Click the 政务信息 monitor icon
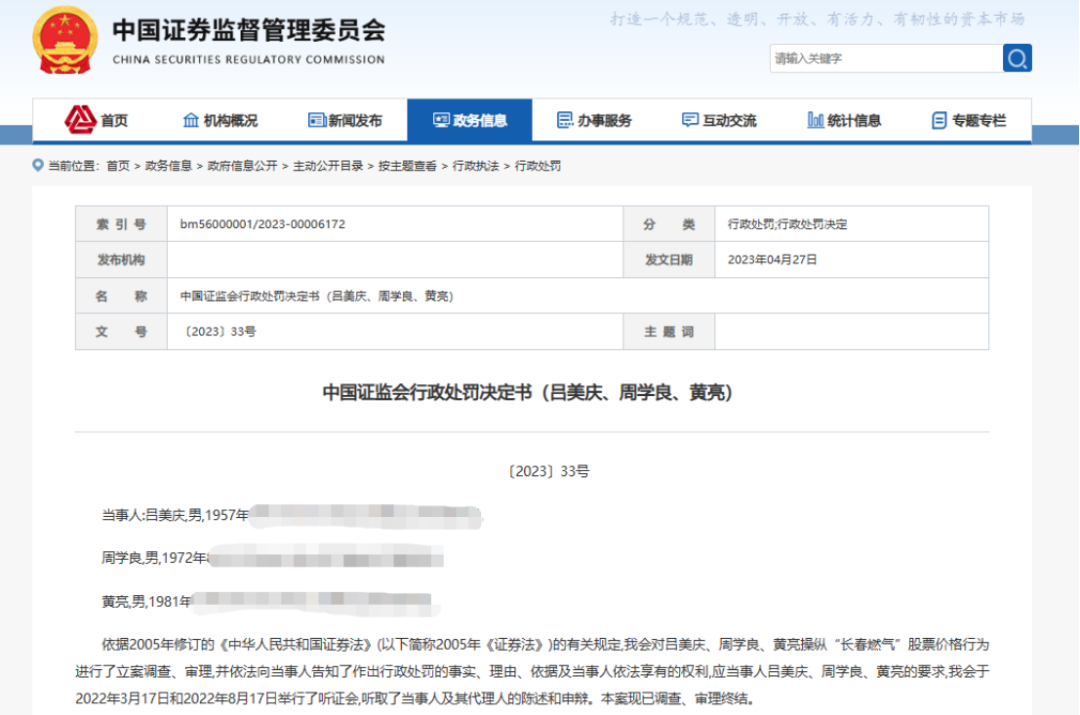Image resolution: width=1080 pixels, height=715 pixels. click(x=441, y=121)
